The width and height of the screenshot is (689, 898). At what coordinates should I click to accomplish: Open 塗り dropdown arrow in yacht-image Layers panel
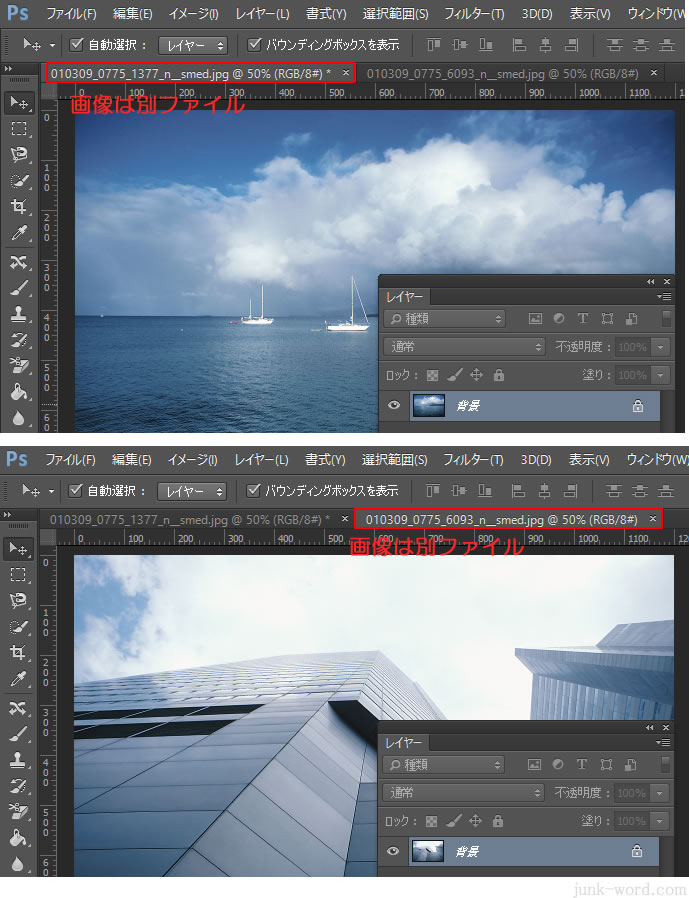661,375
